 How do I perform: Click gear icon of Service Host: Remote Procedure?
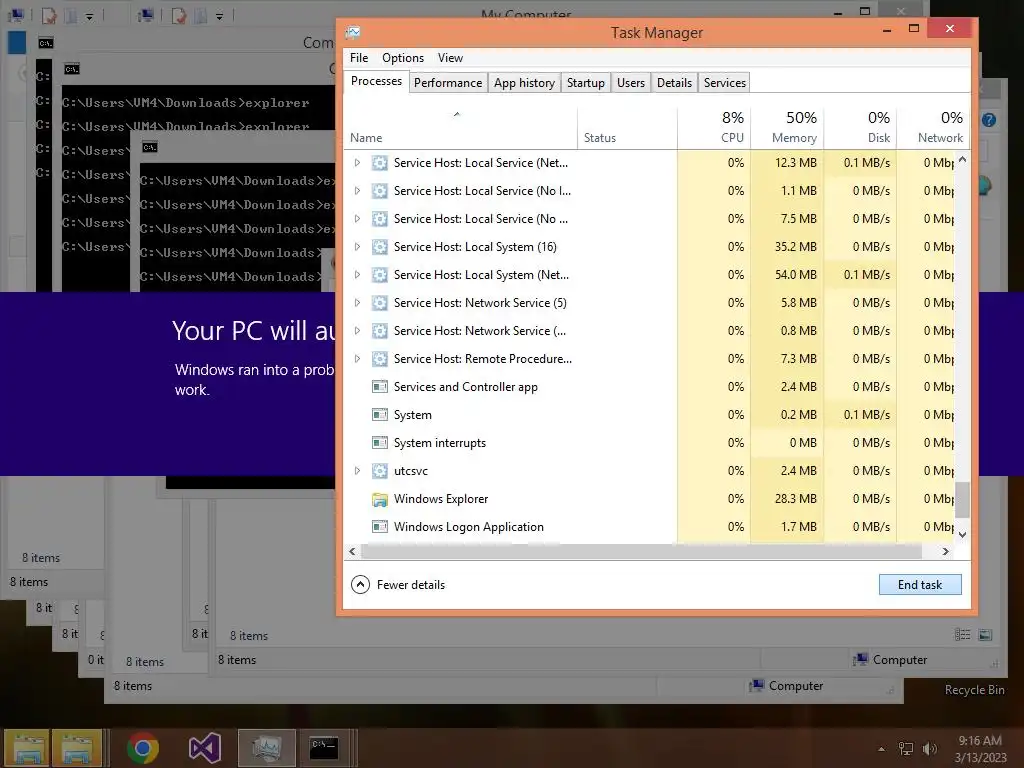pyautogui.click(x=379, y=359)
